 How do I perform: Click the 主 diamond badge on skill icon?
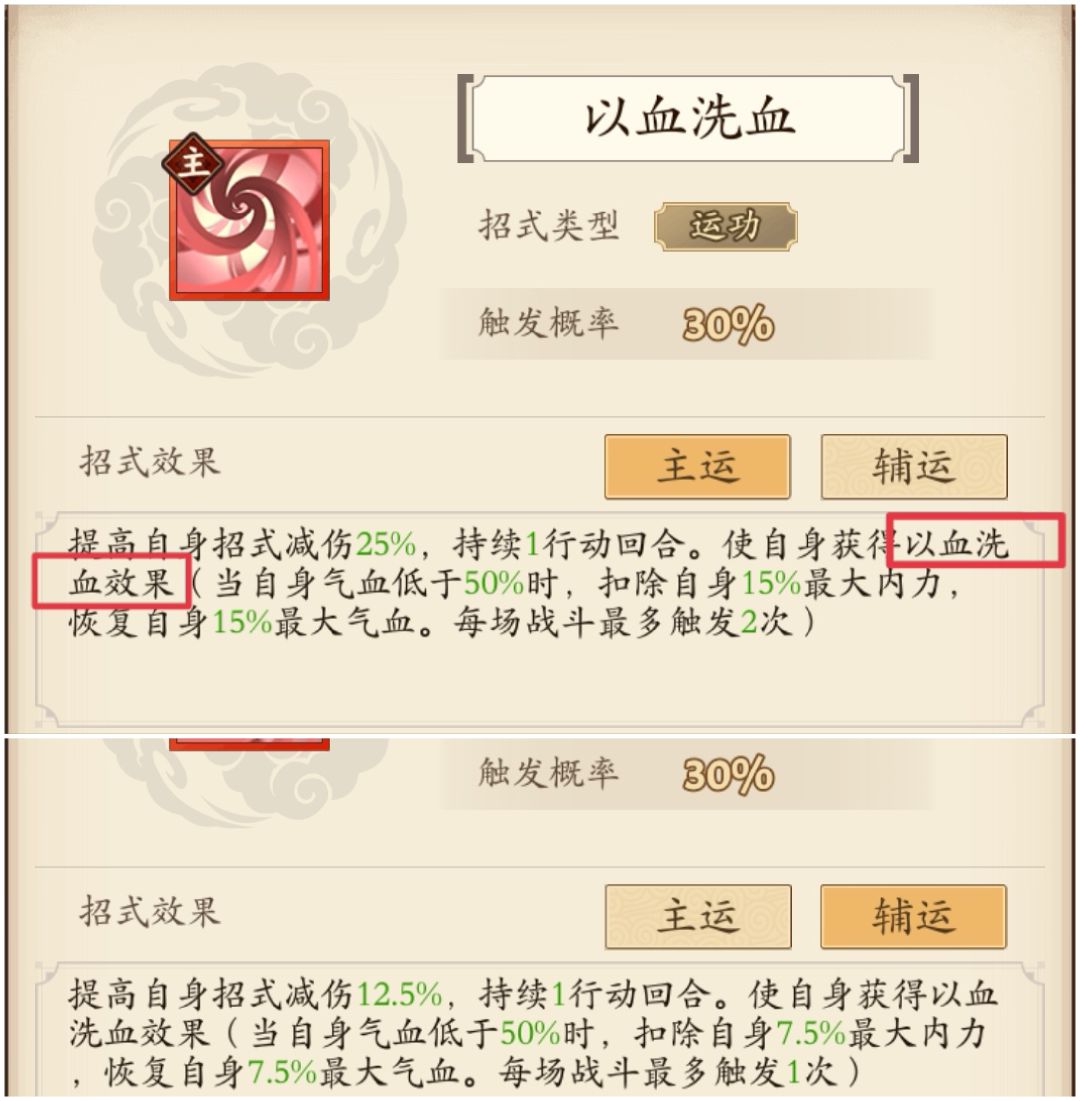click(193, 163)
